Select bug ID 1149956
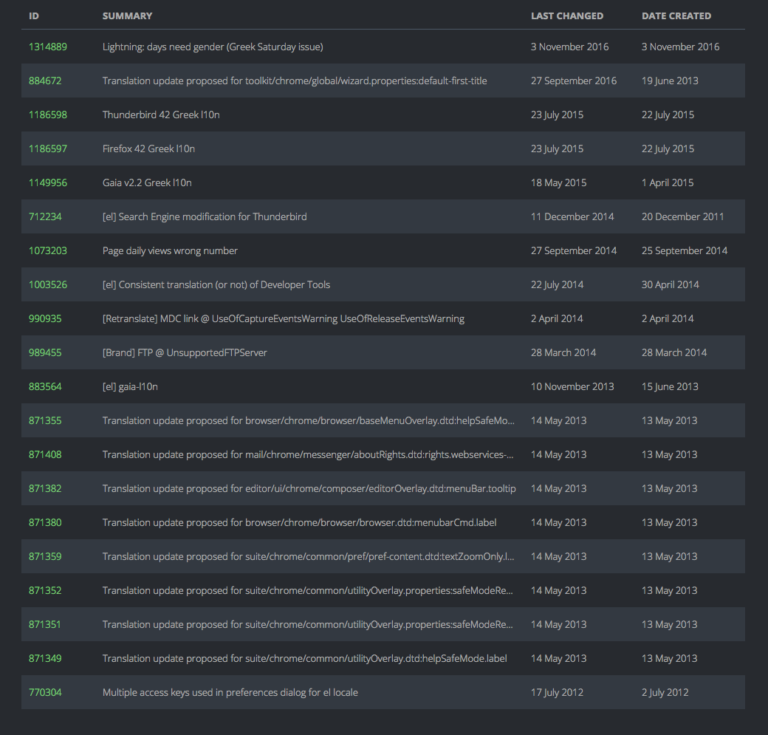Image resolution: width=768 pixels, height=735 pixels. (x=47, y=183)
